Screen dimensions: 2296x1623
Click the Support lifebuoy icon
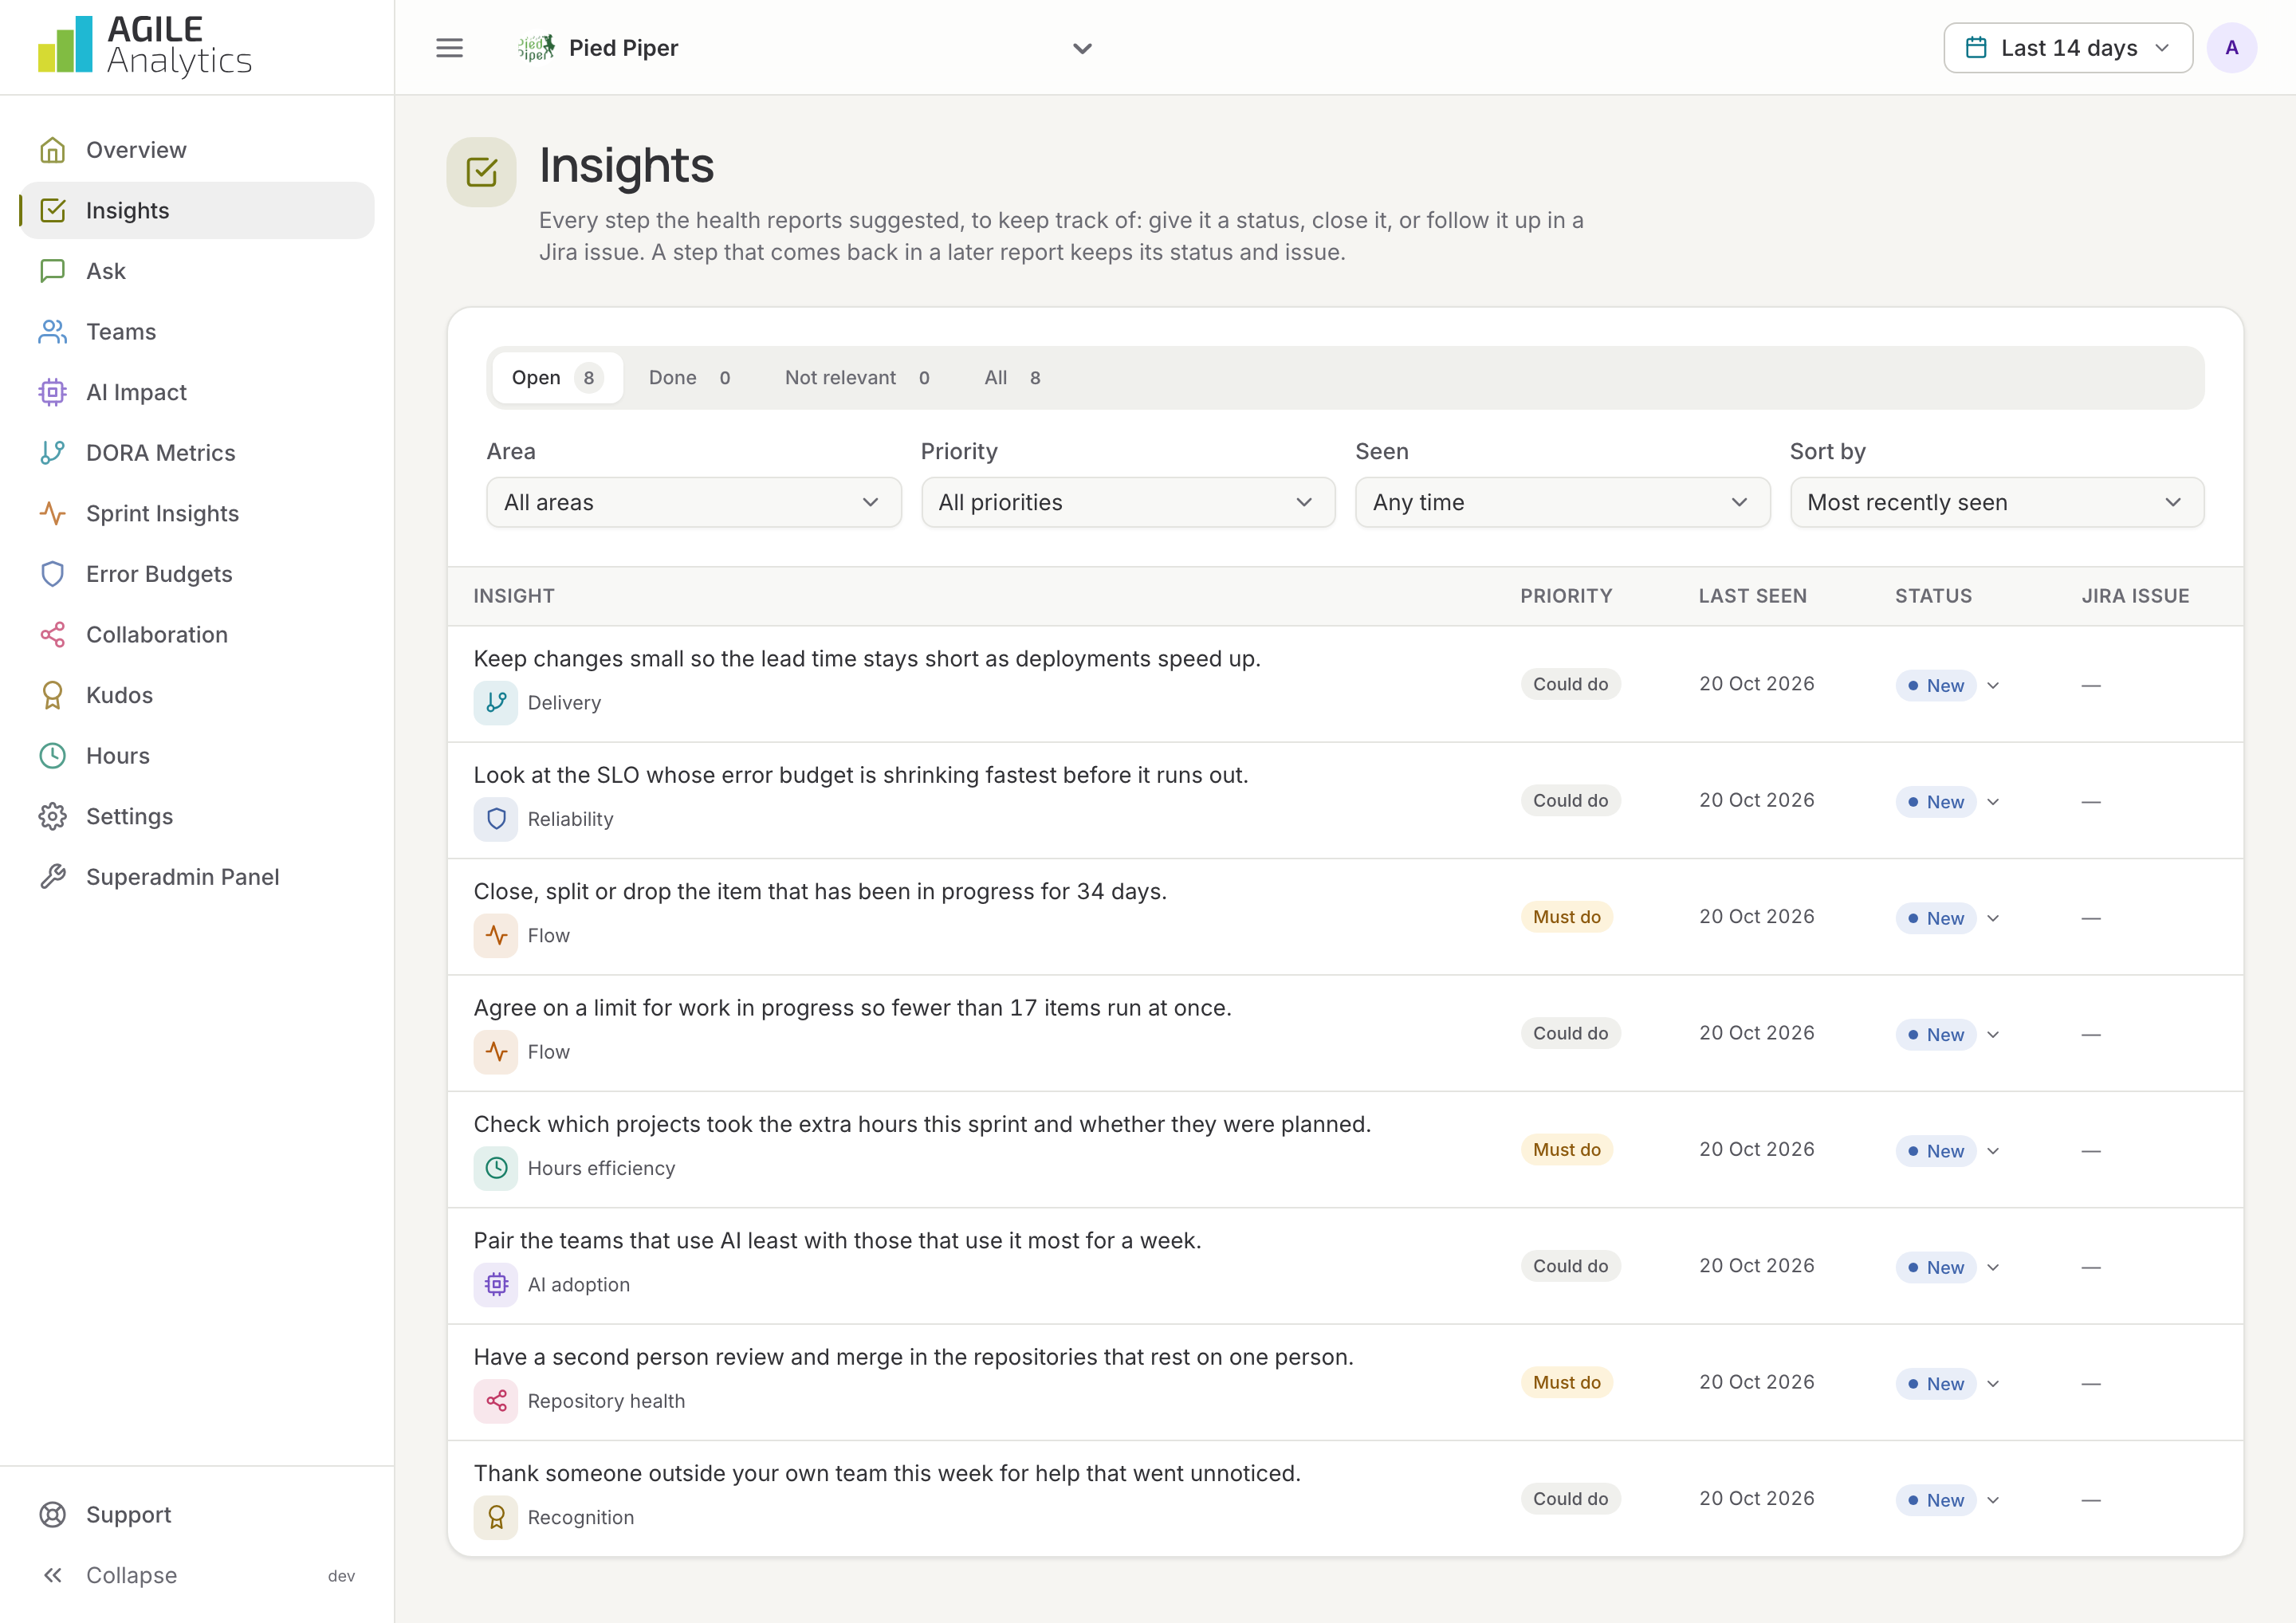53,1515
